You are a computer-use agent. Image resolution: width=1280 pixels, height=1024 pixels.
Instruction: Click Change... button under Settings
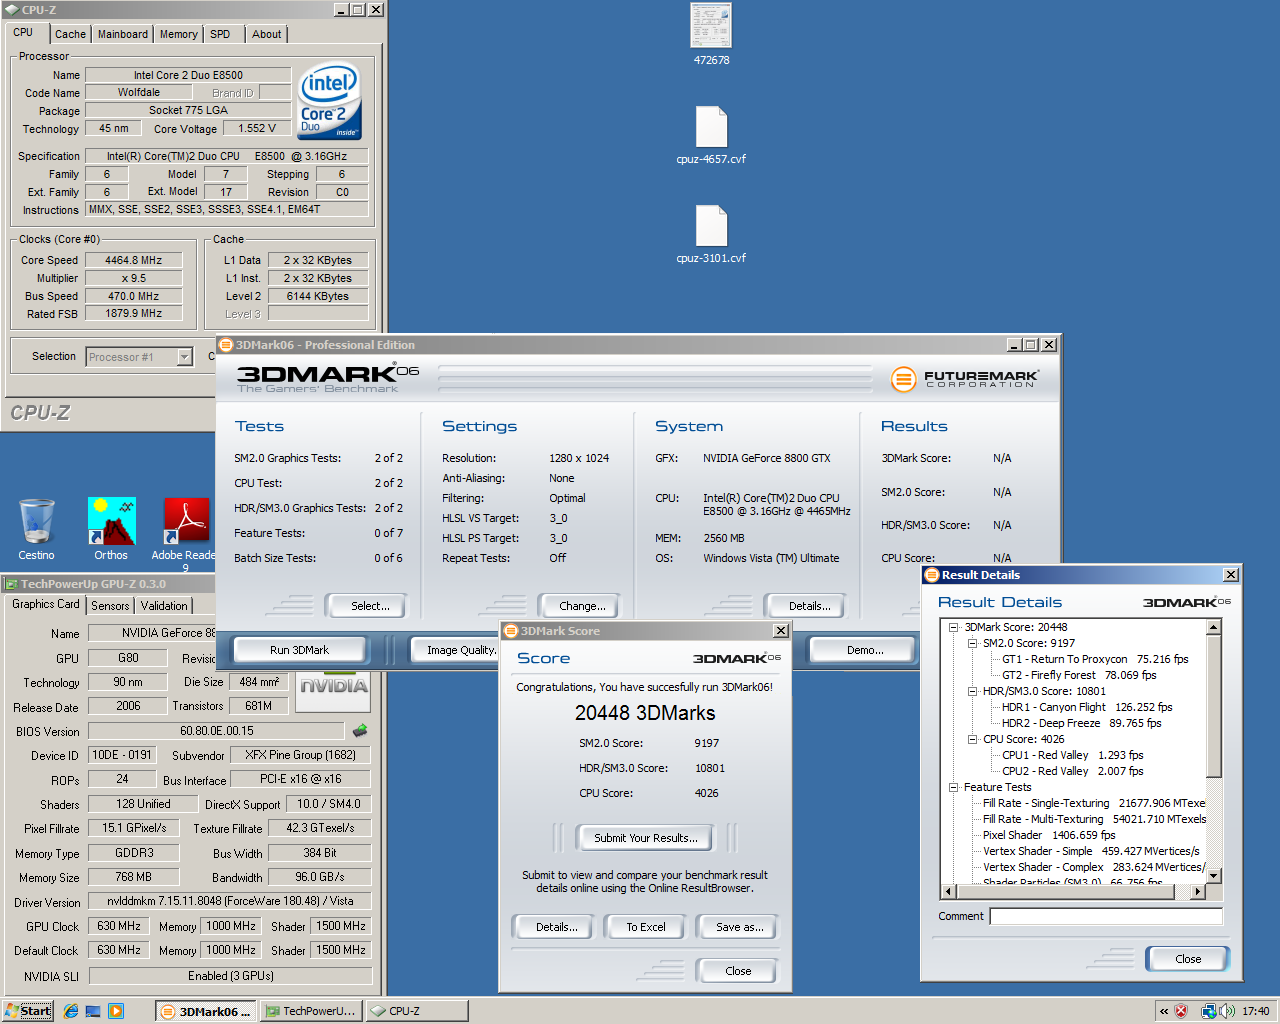pos(578,606)
